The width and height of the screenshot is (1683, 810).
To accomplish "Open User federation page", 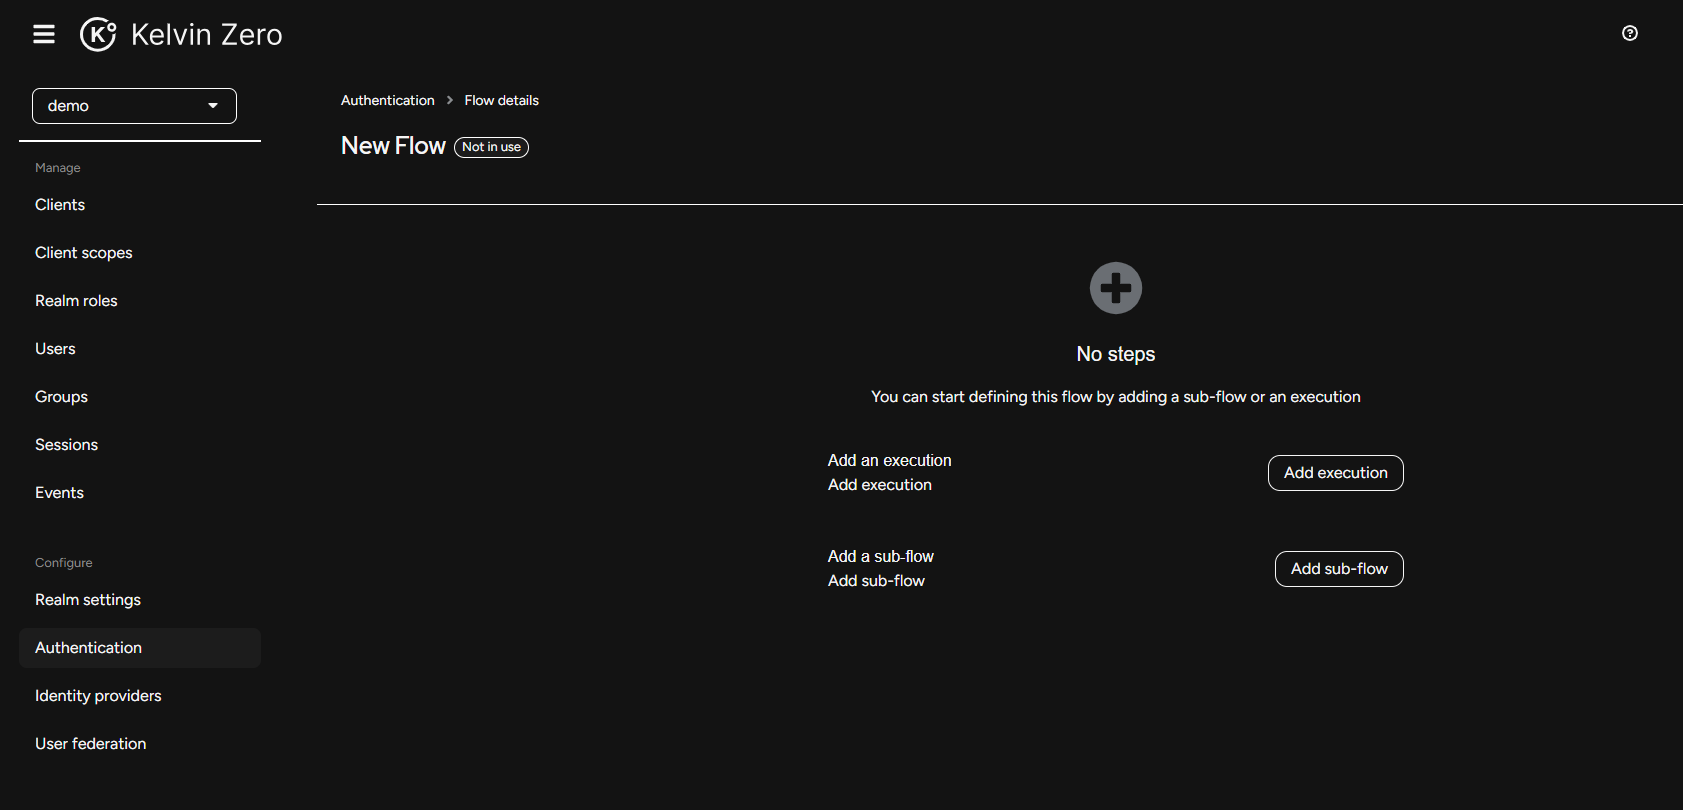I will [x=90, y=744].
